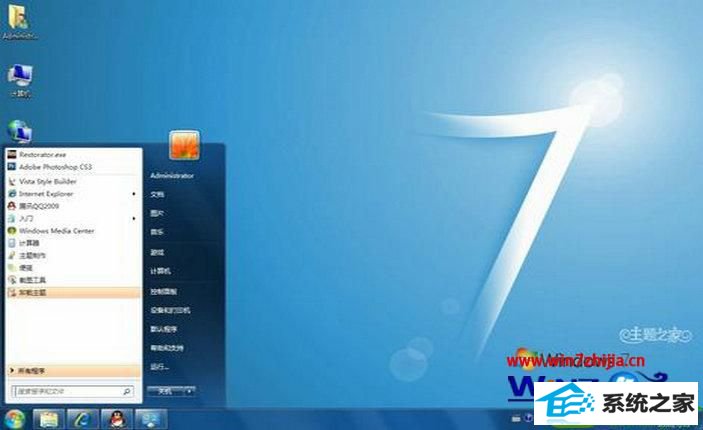Open 音乐 Music in Start menu

[157, 232]
